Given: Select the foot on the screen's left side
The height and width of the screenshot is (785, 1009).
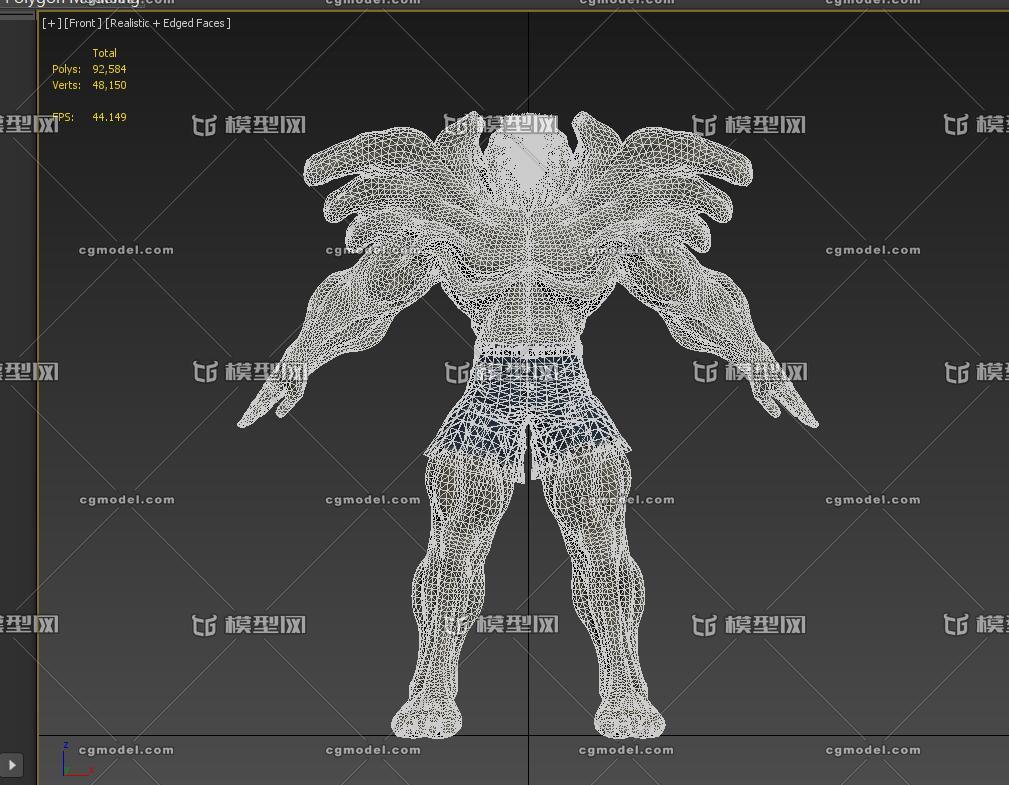Looking at the screenshot, I should tap(427, 717).
